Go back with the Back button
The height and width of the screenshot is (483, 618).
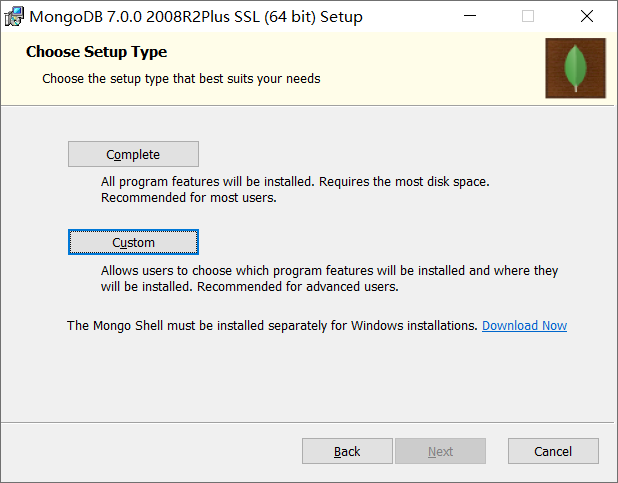click(347, 451)
